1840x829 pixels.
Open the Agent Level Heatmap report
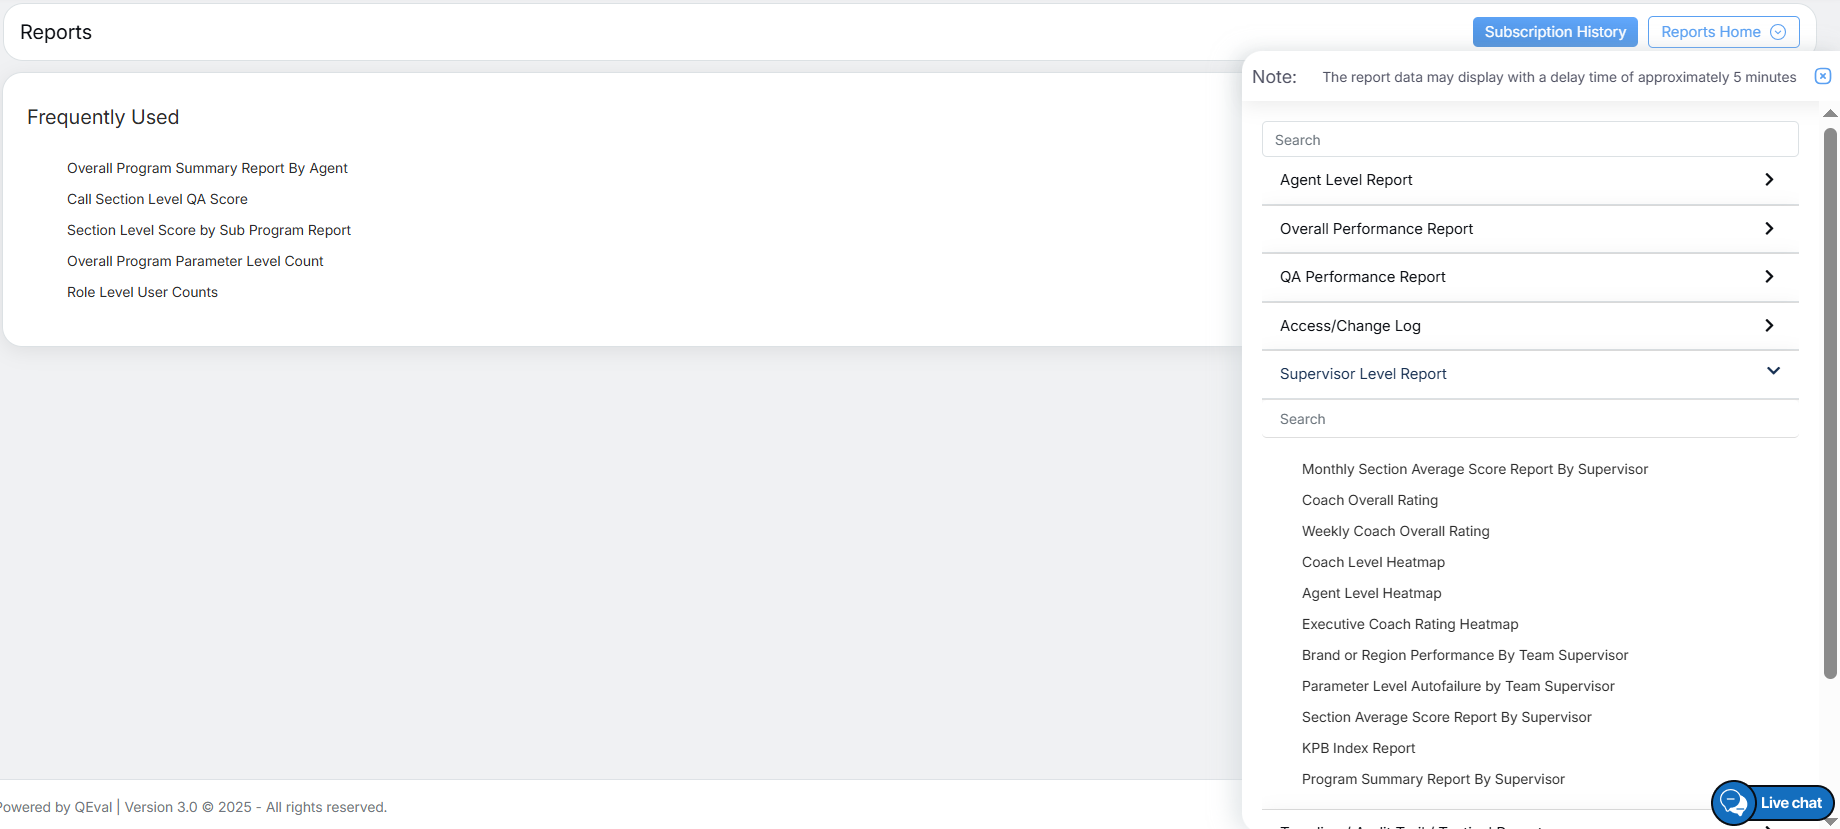tap(1371, 593)
